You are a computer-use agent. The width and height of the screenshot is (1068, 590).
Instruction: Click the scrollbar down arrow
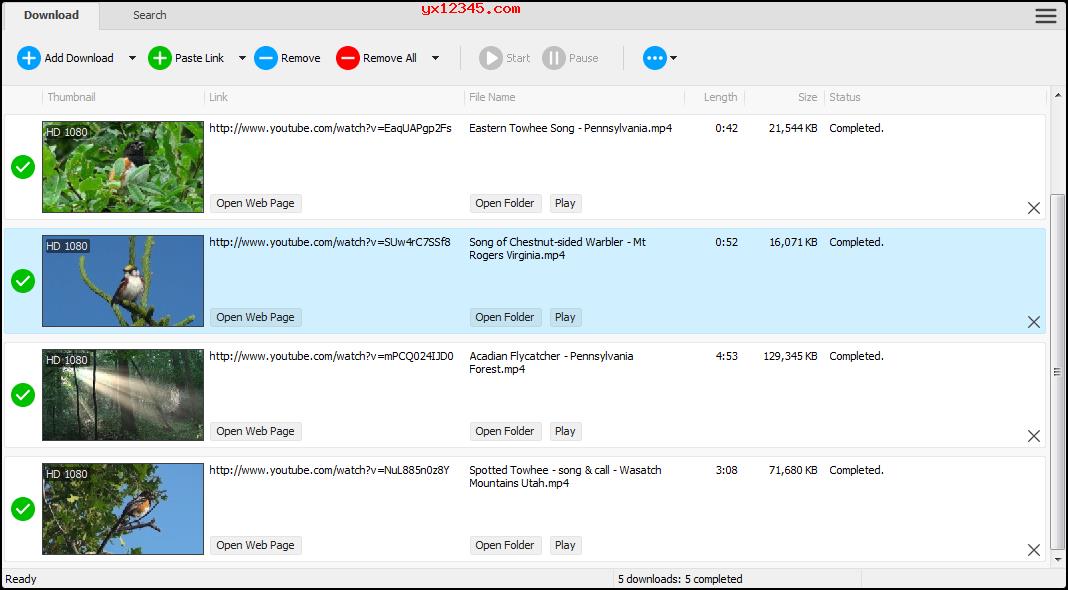coord(1058,561)
